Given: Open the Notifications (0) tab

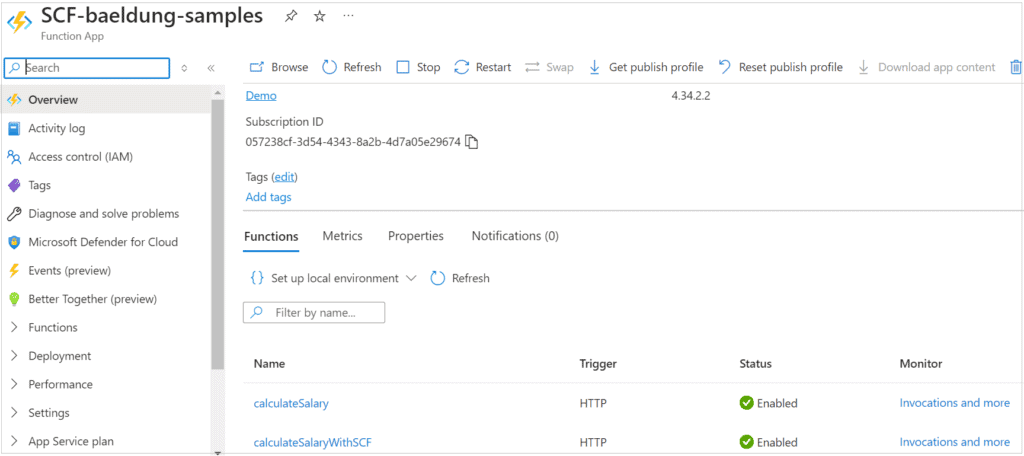Looking at the screenshot, I should point(514,236).
